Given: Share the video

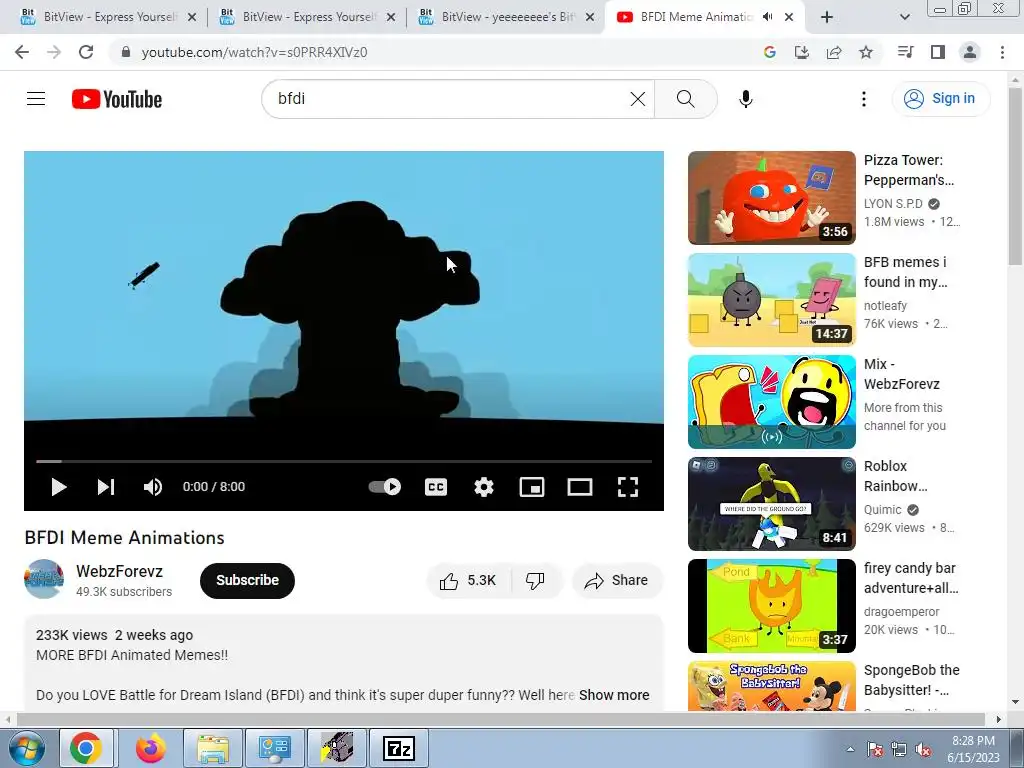Looking at the screenshot, I should tap(617, 581).
